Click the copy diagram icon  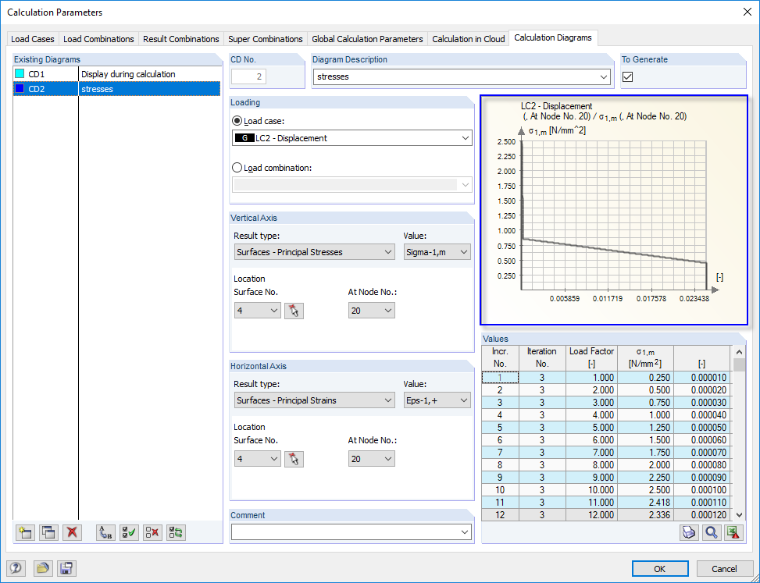pos(48,533)
